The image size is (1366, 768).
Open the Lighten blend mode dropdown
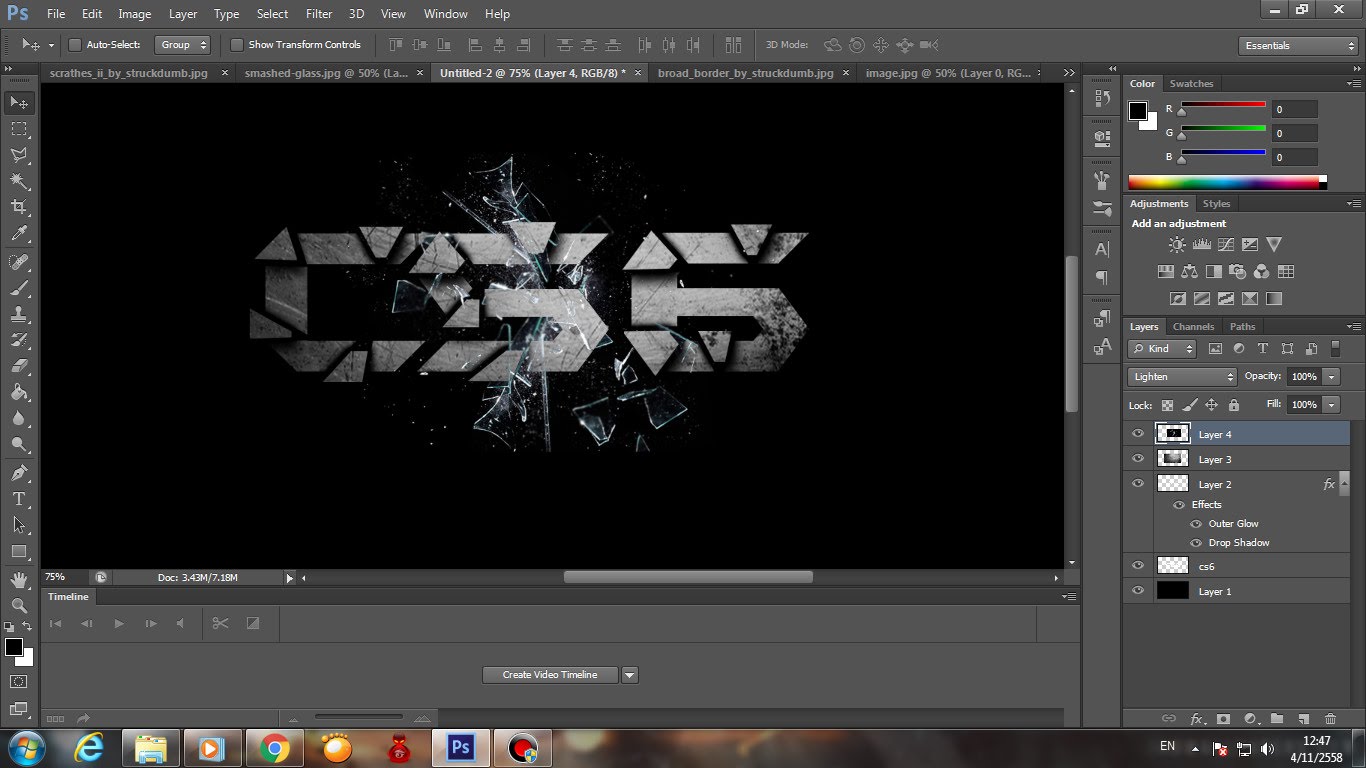tap(1180, 376)
